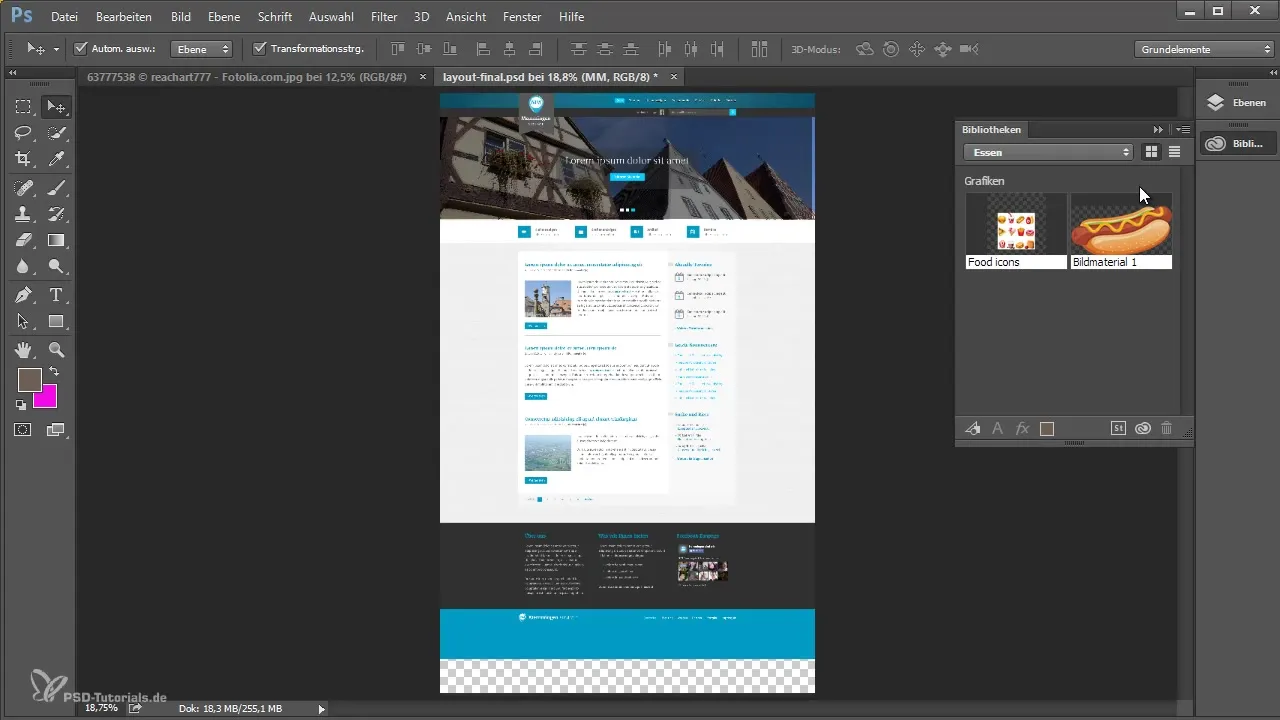1280x720 pixels.
Task: Search Adobe Stock from Libraries panel
Action: click(x=1119, y=428)
